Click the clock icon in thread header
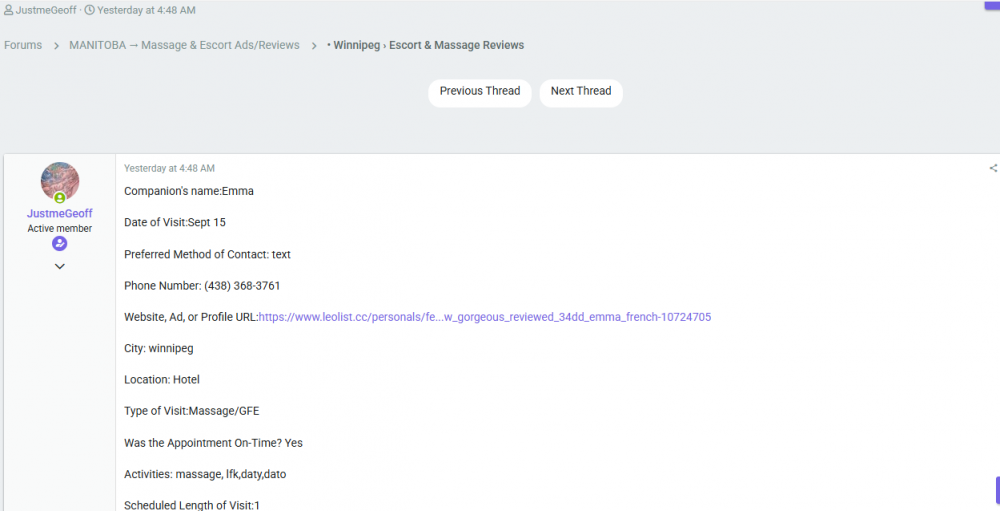The width and height of the screenshot is (1000, 511). [89, 10]
